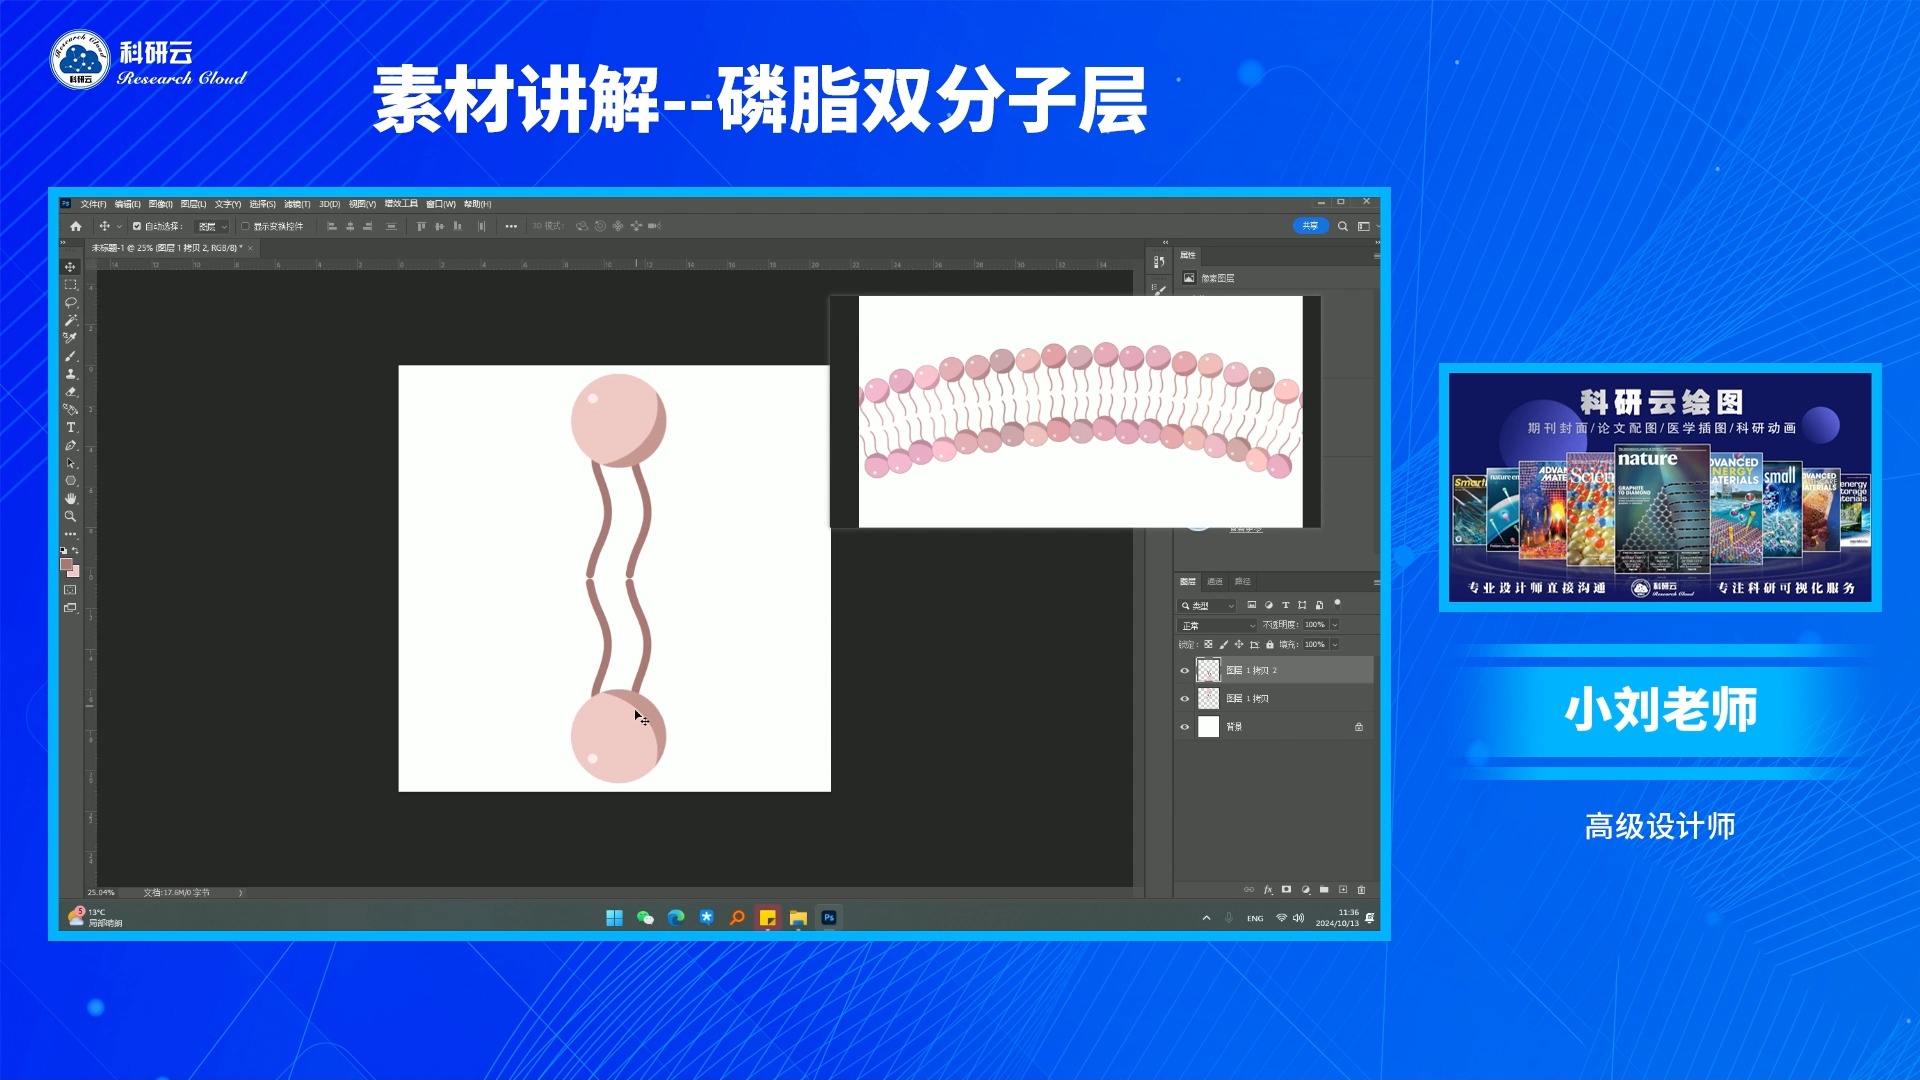Open the 类型 layer filter dropdown

[1208, 605]
